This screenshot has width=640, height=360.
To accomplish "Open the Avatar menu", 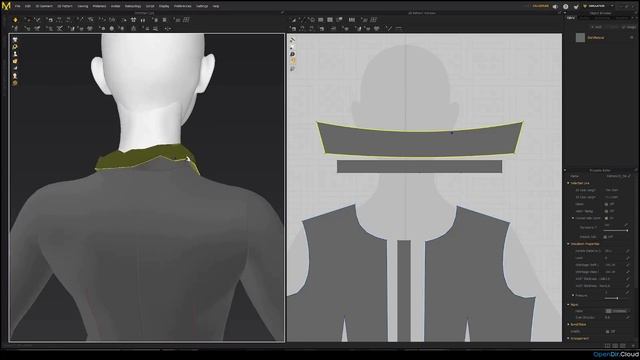I will [116, 6].
